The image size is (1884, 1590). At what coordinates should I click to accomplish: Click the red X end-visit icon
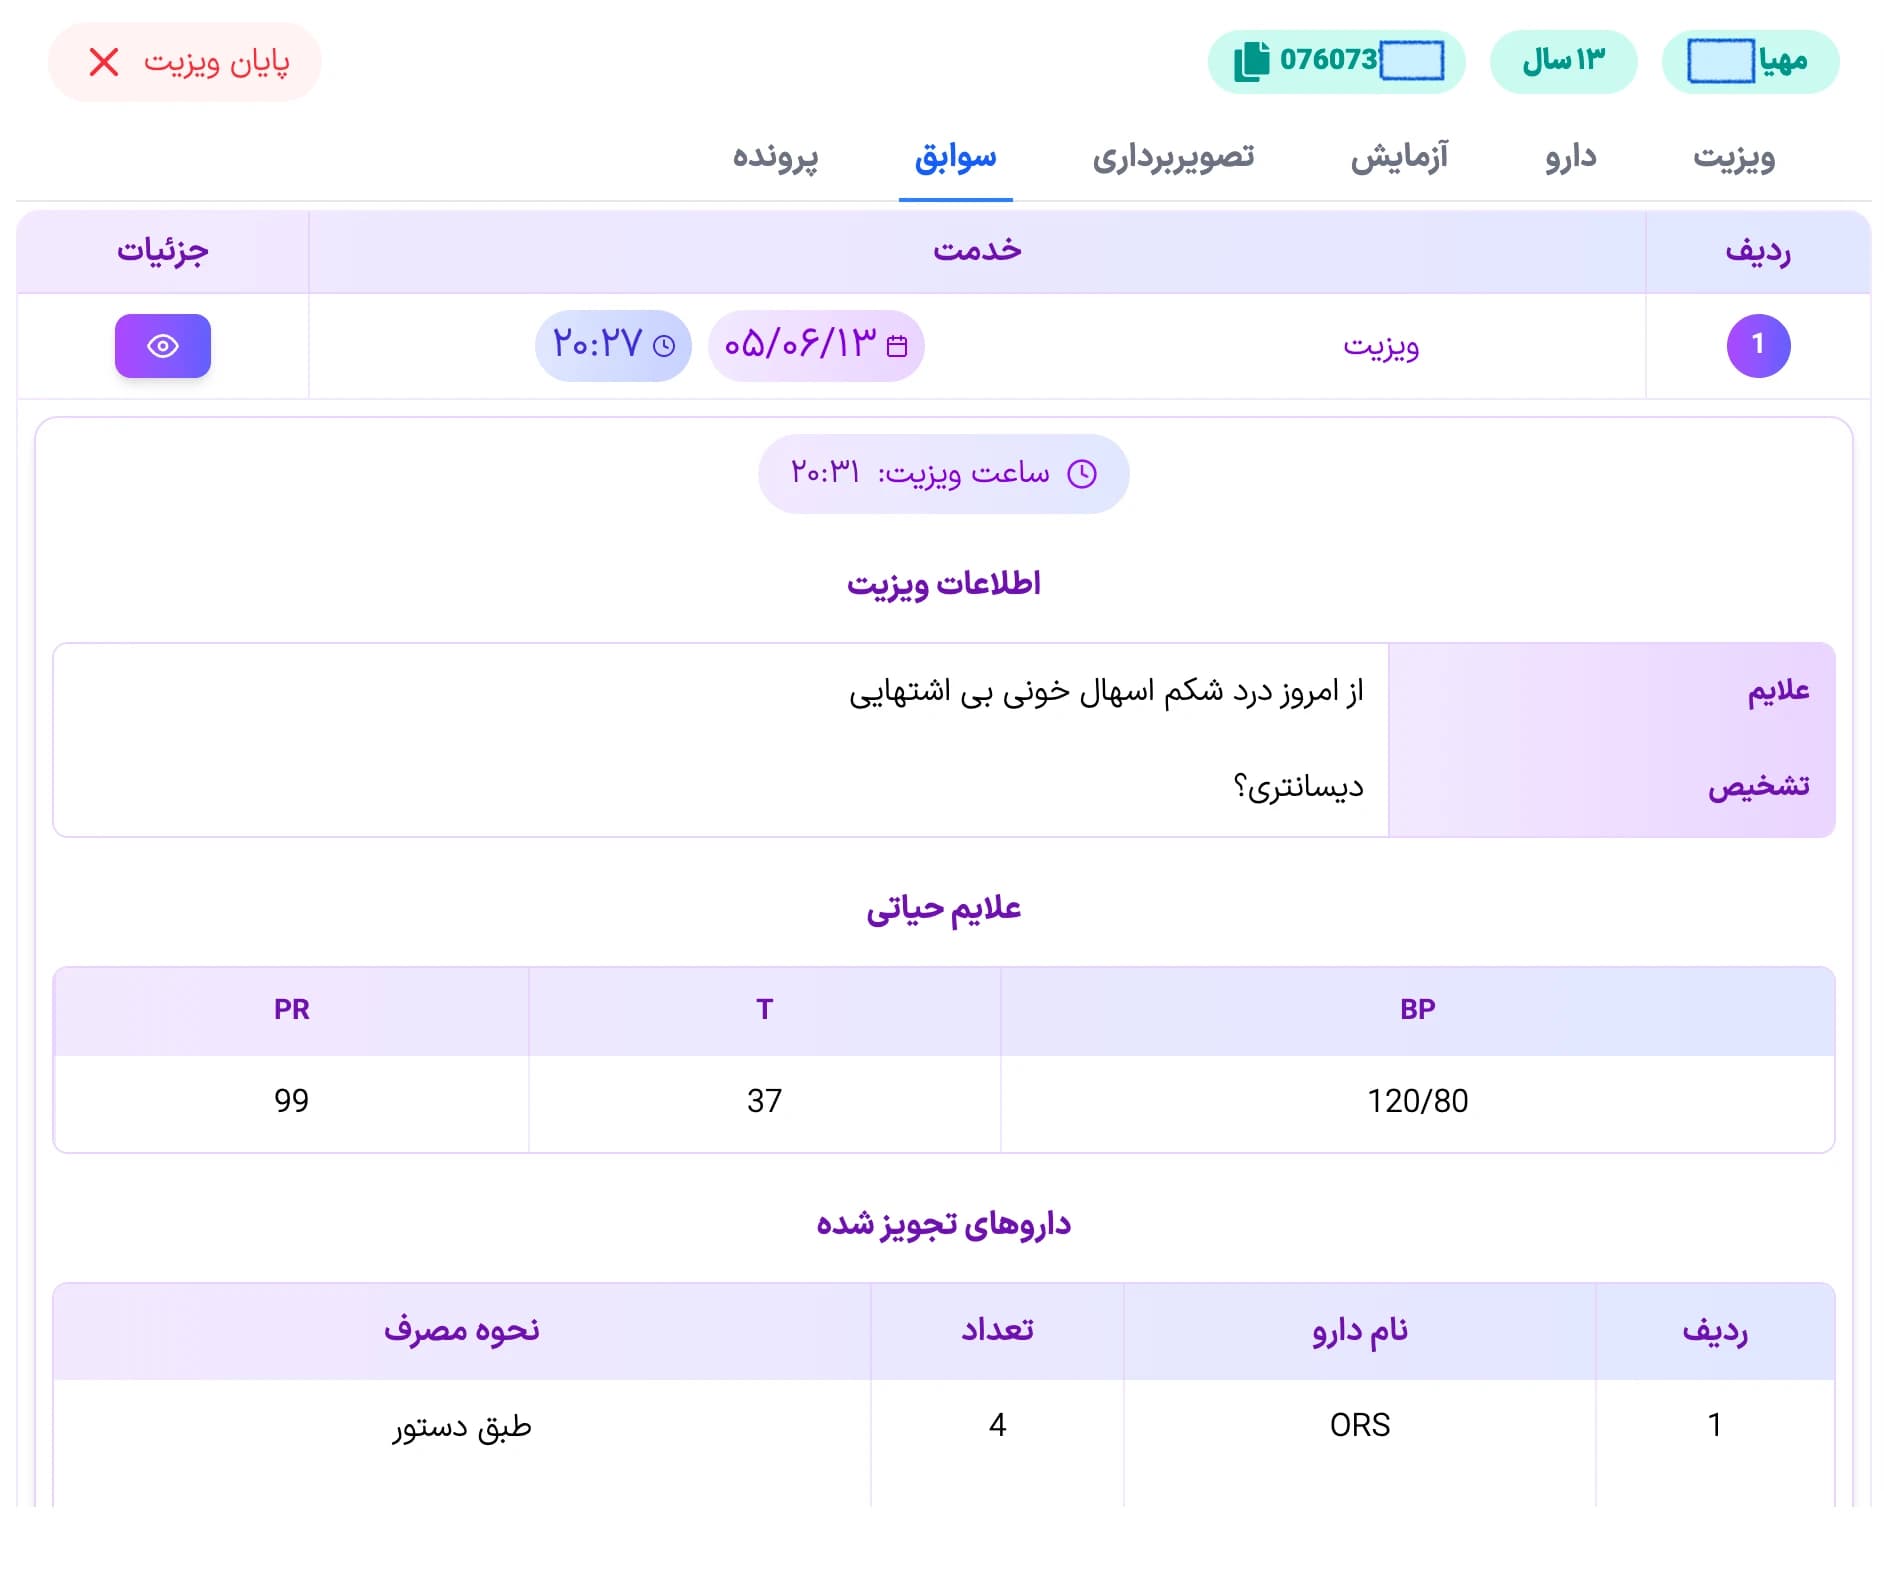tap(104, 62)
